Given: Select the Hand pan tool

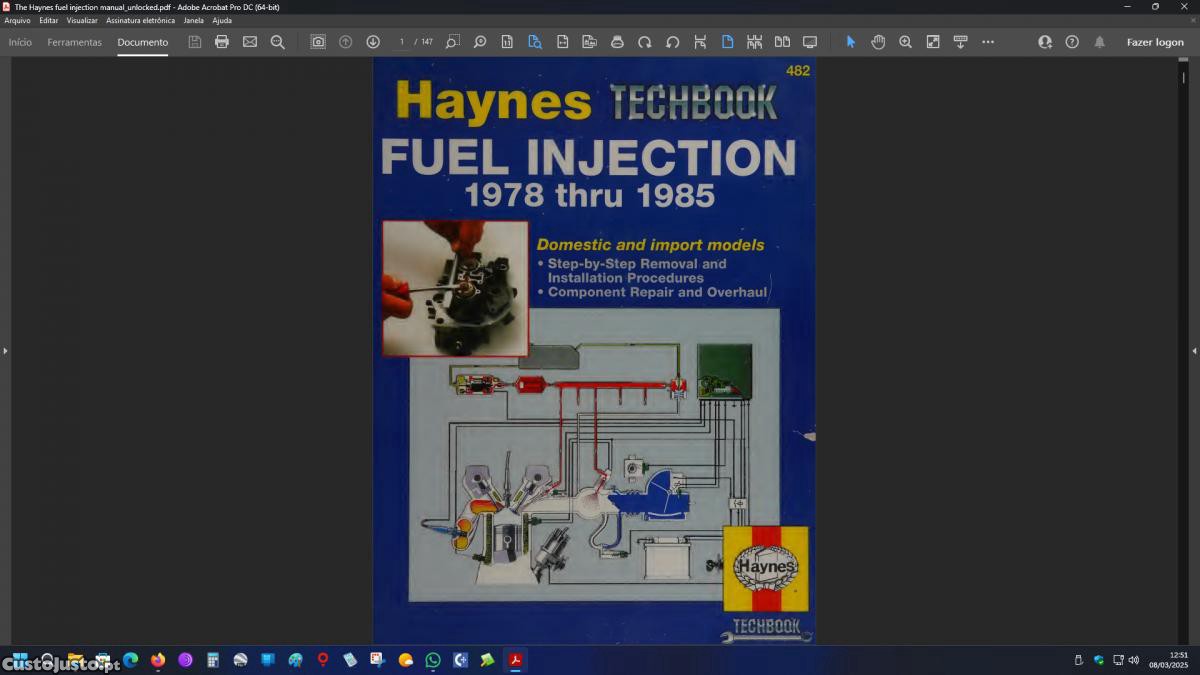Looking at the screenshot, I should tap(878, 42).
